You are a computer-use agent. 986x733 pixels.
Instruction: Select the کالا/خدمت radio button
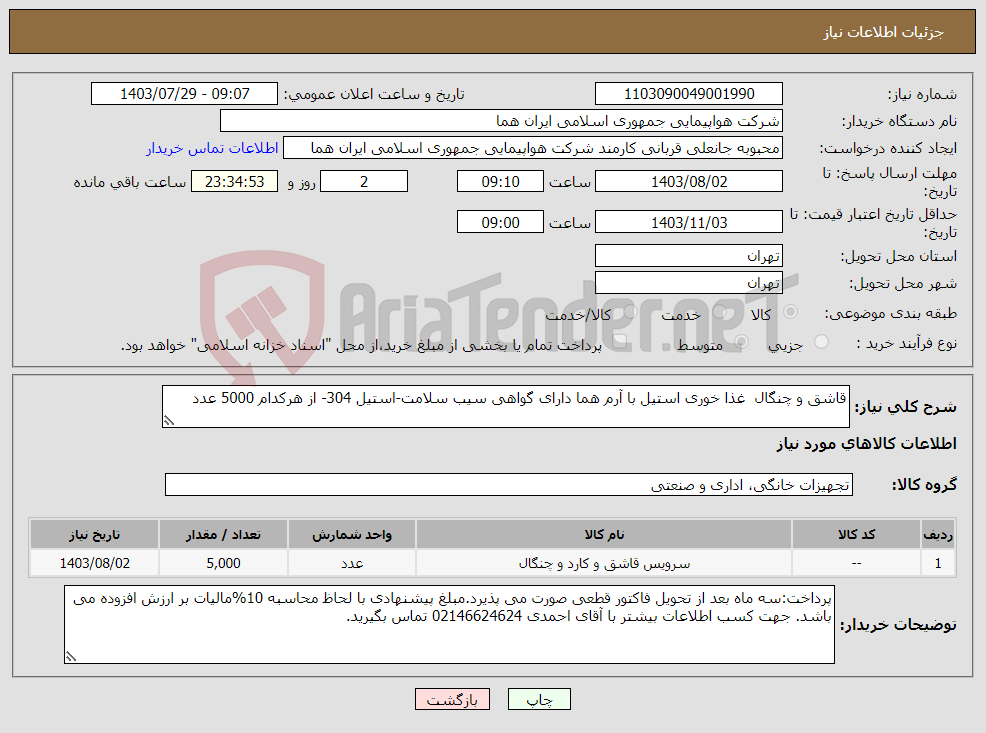coord(630,312)
